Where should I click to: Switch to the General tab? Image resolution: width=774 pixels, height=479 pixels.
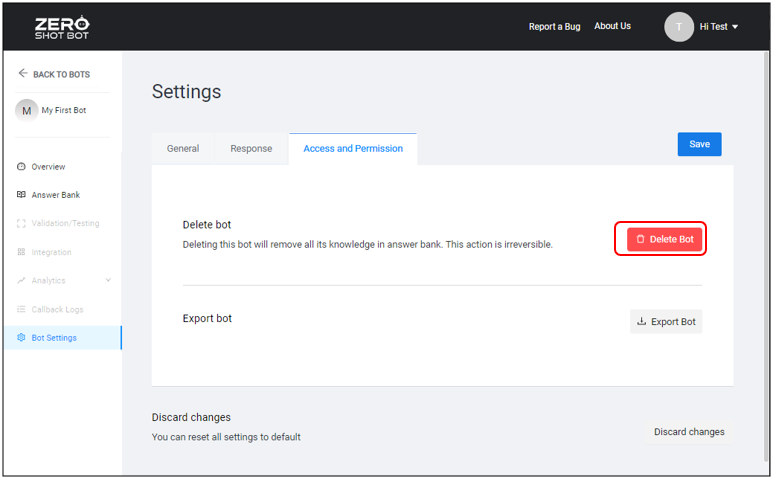click(x=183, y=149)
